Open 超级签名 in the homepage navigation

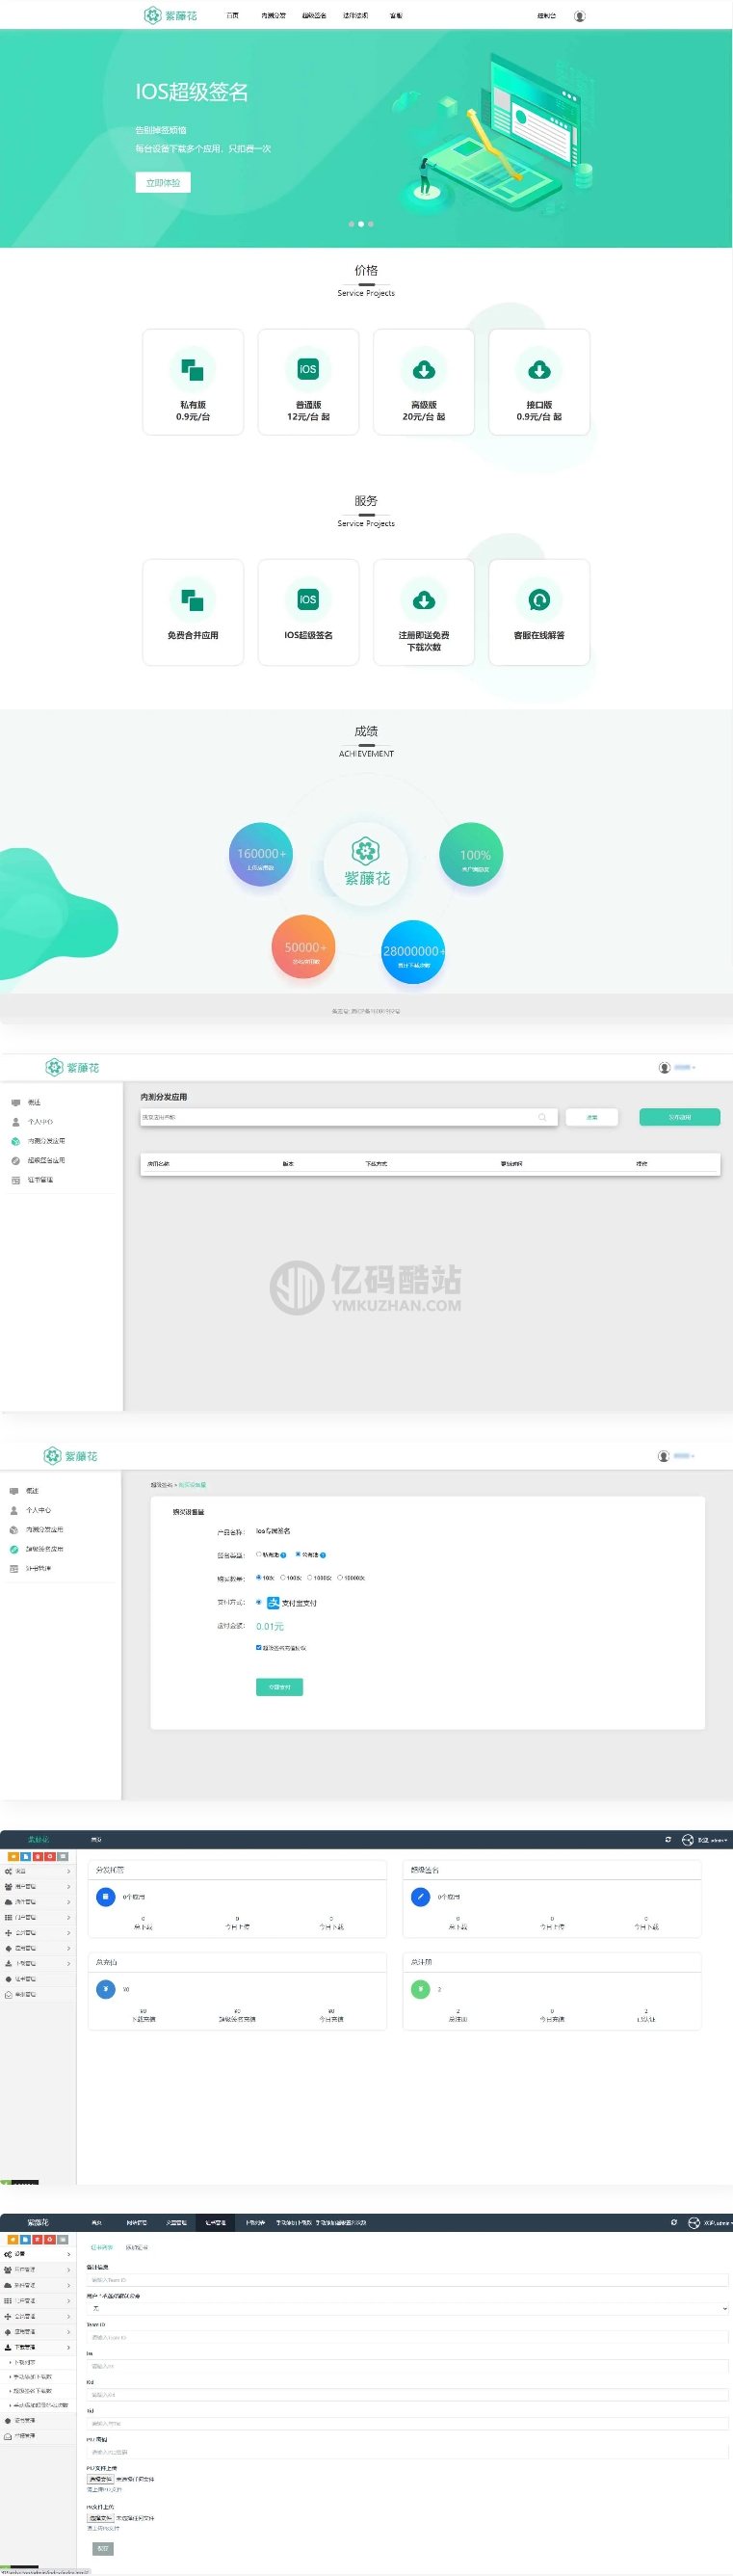click(314, 16)
